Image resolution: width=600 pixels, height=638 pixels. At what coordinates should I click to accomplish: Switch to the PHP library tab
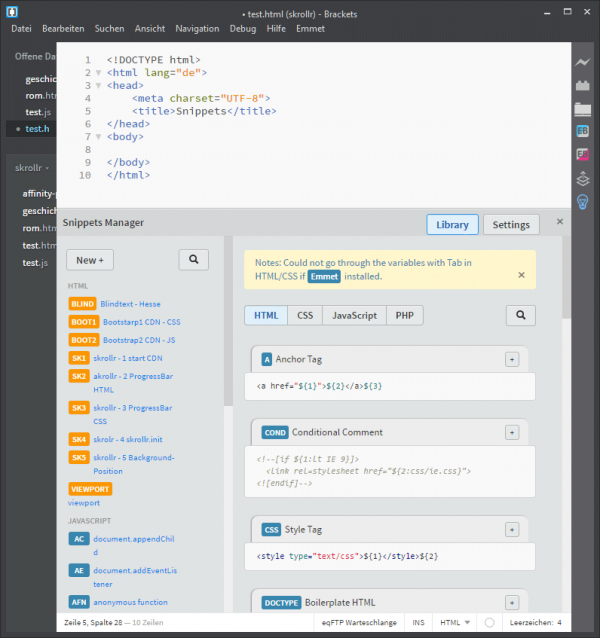(x=405, y=316)
